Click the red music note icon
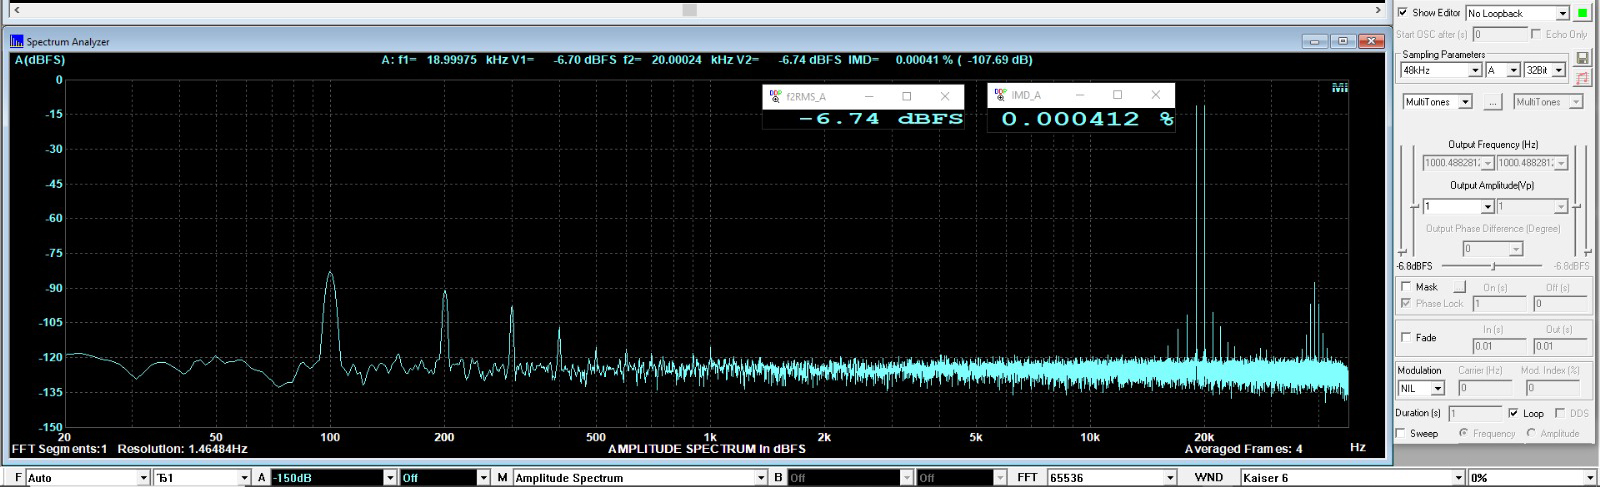Viewport: 1600px width, 487px height. (1582, 78)
